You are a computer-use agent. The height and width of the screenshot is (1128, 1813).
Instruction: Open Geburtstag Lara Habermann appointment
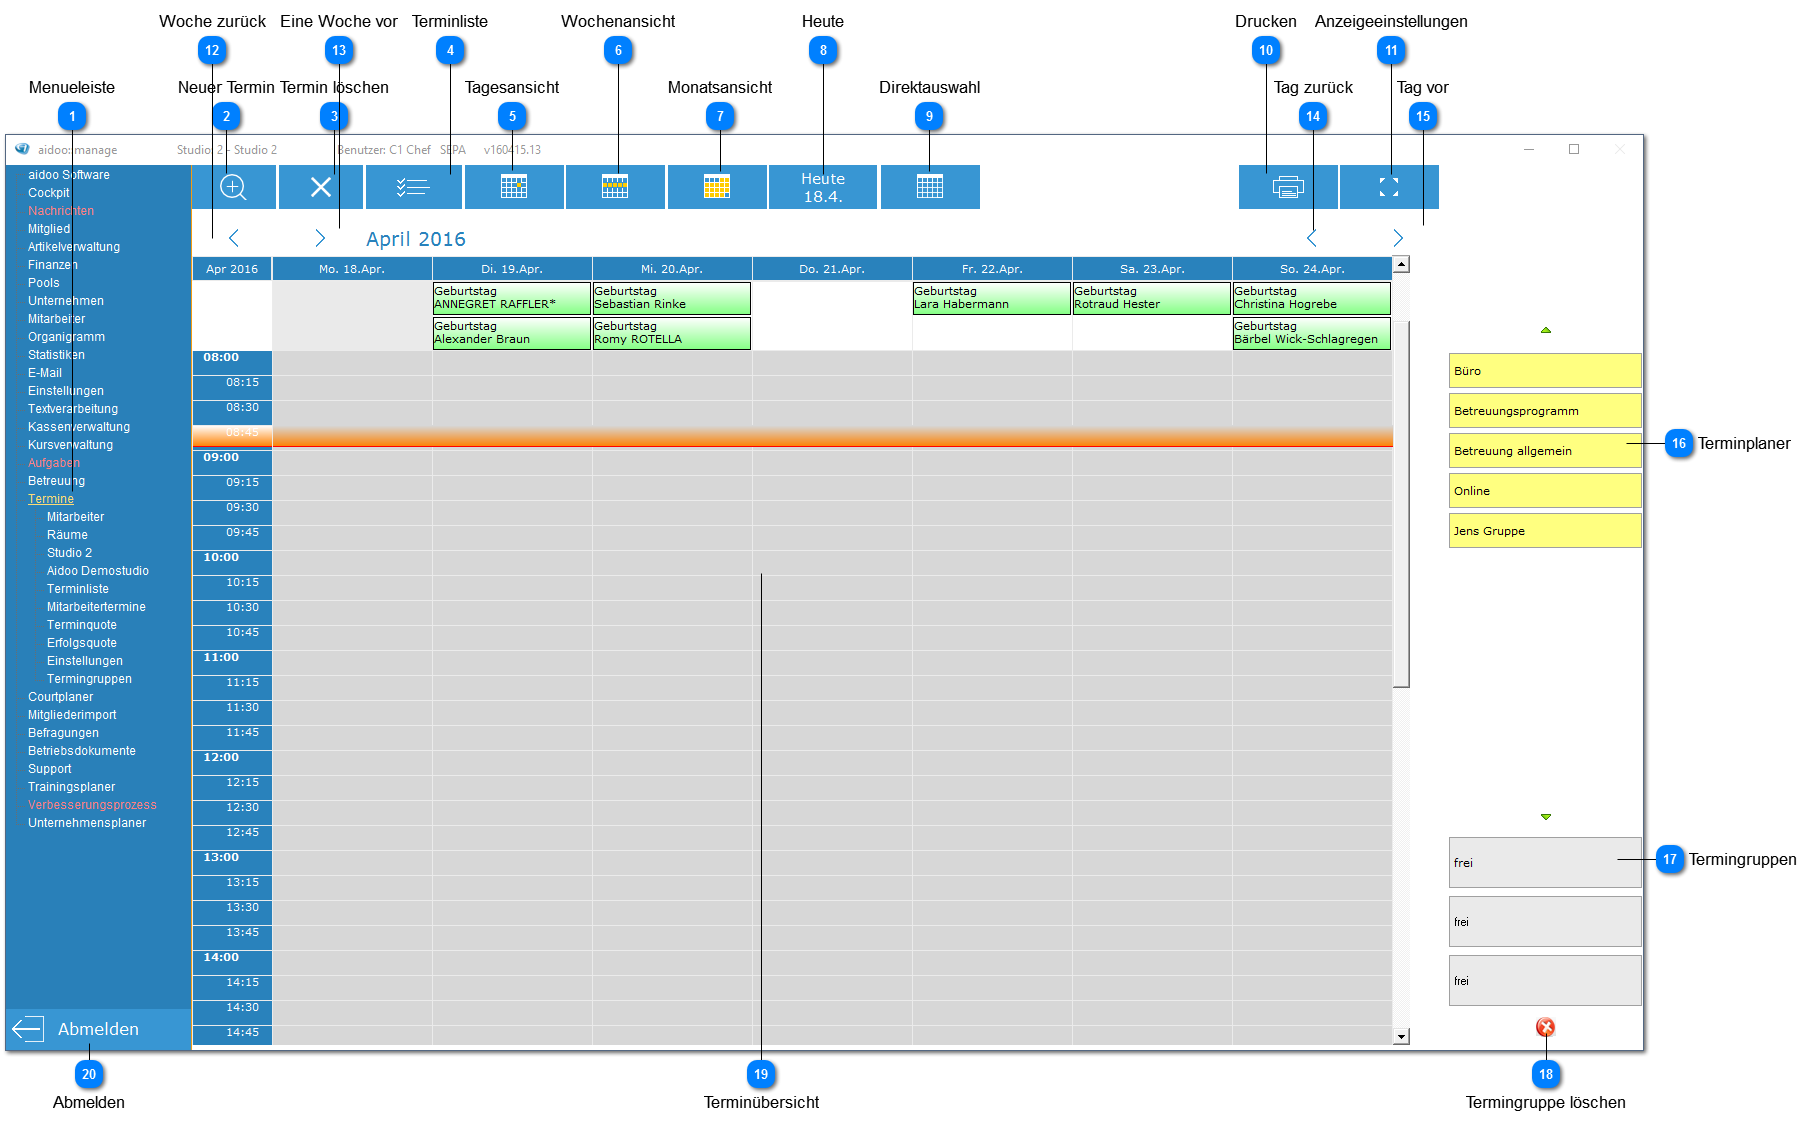(991, 298)
